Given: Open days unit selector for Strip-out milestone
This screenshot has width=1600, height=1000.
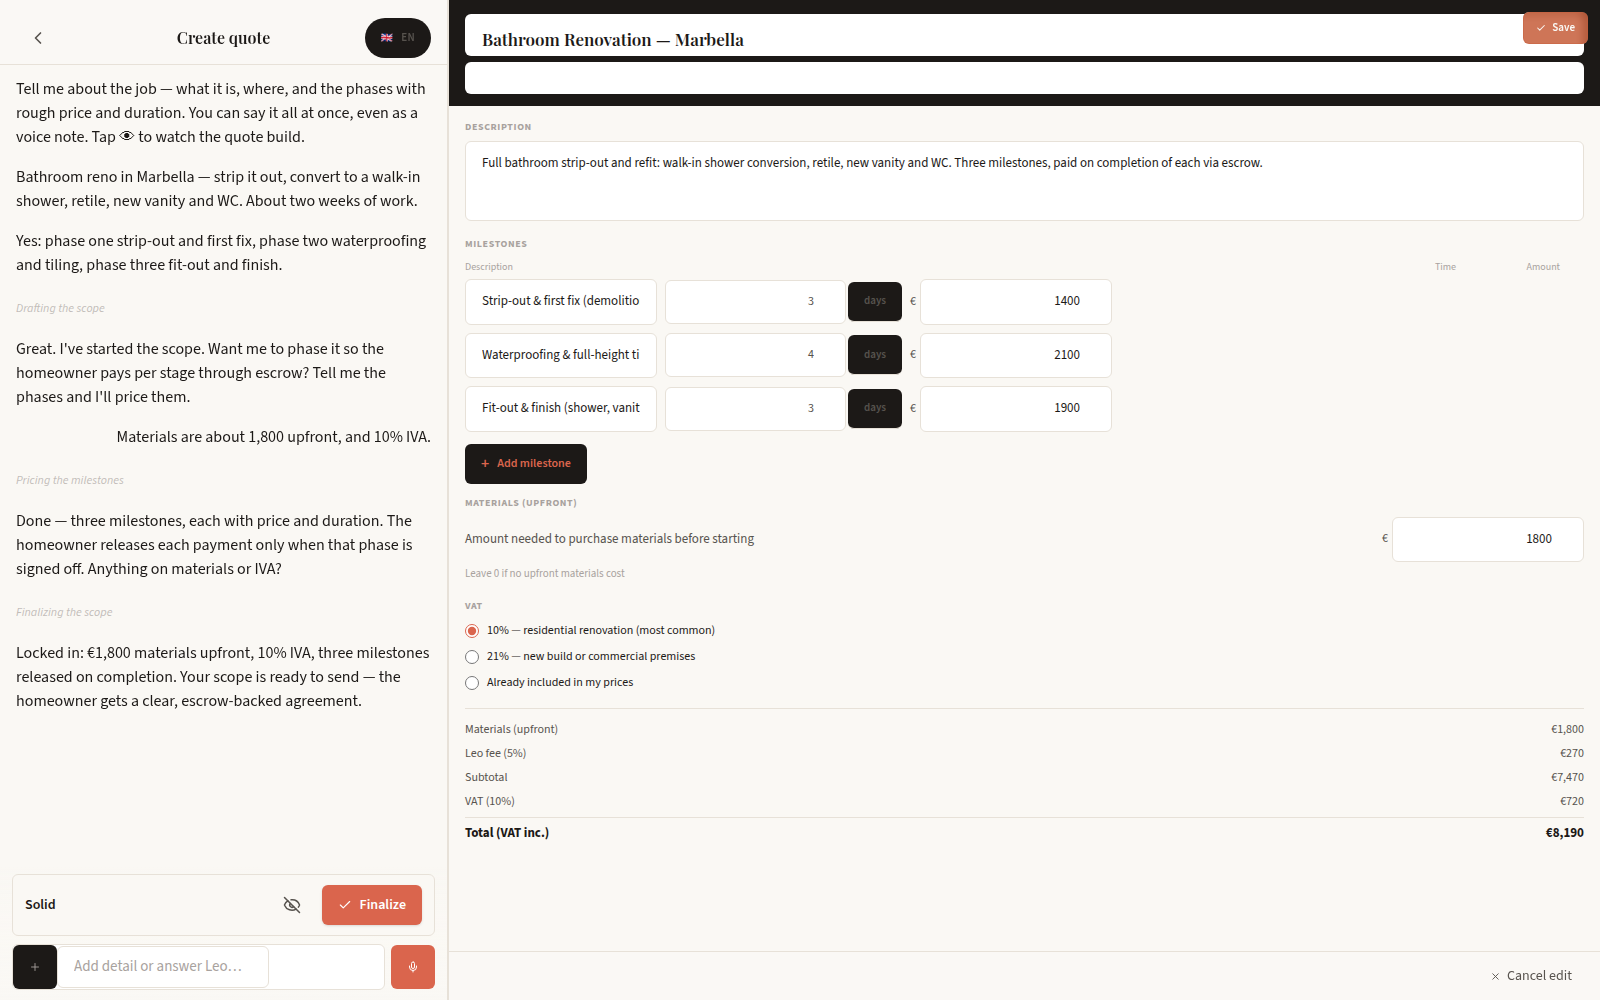Looking at the screenshot, I should coord(875,302).
